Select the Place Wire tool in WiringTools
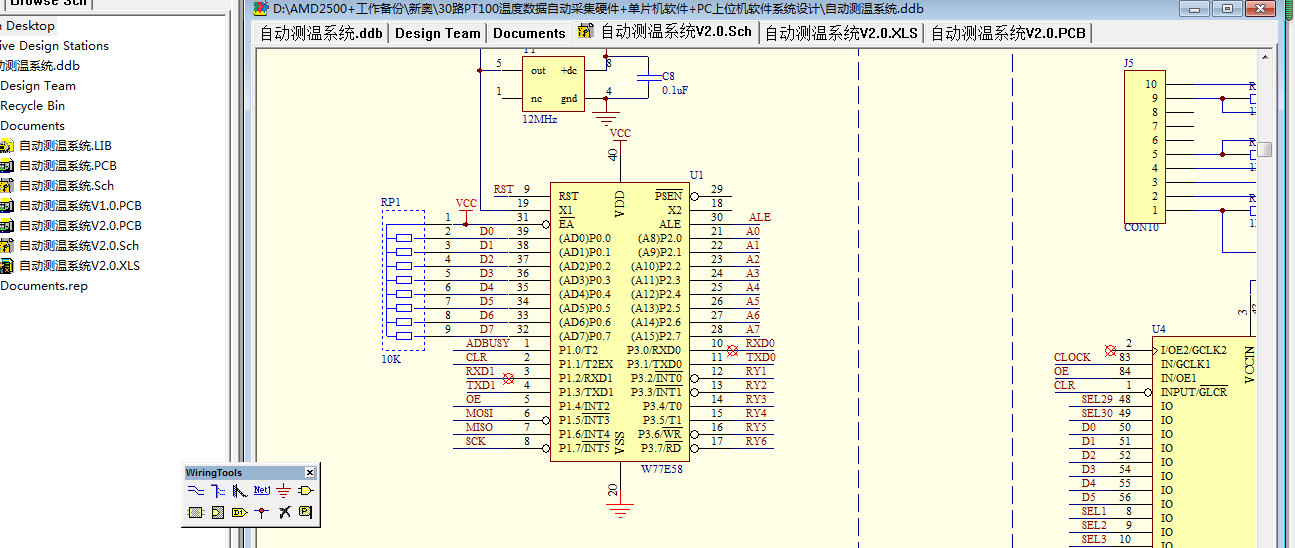The width and height of the screenshot is (1295, 548). pos(196,491)
